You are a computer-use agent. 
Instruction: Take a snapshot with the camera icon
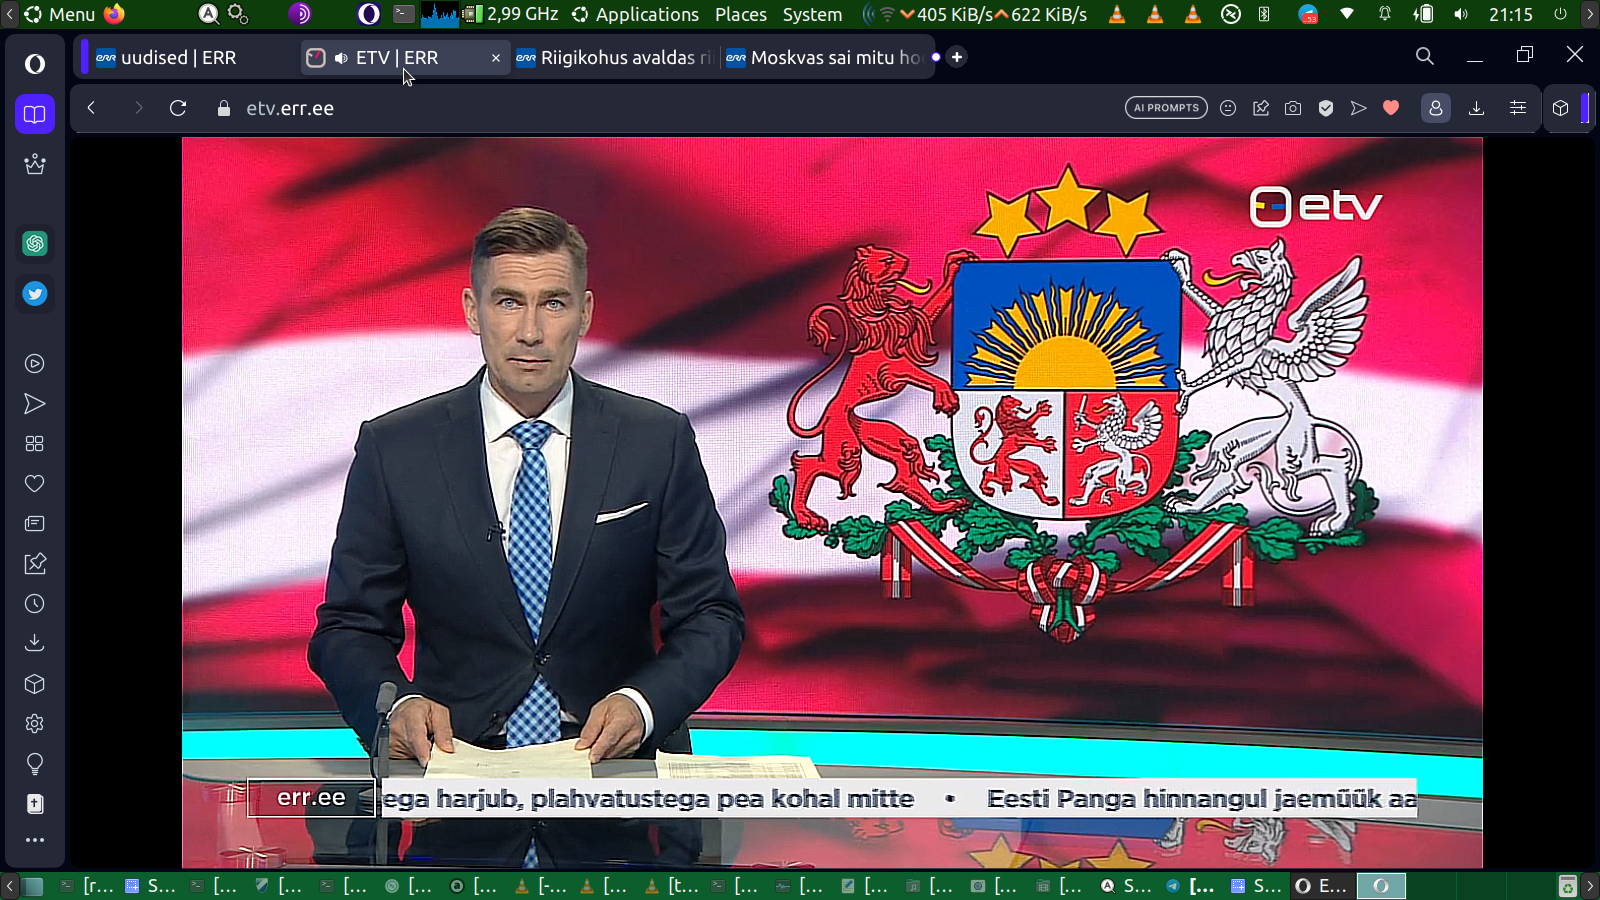(x=1293, y=108)
